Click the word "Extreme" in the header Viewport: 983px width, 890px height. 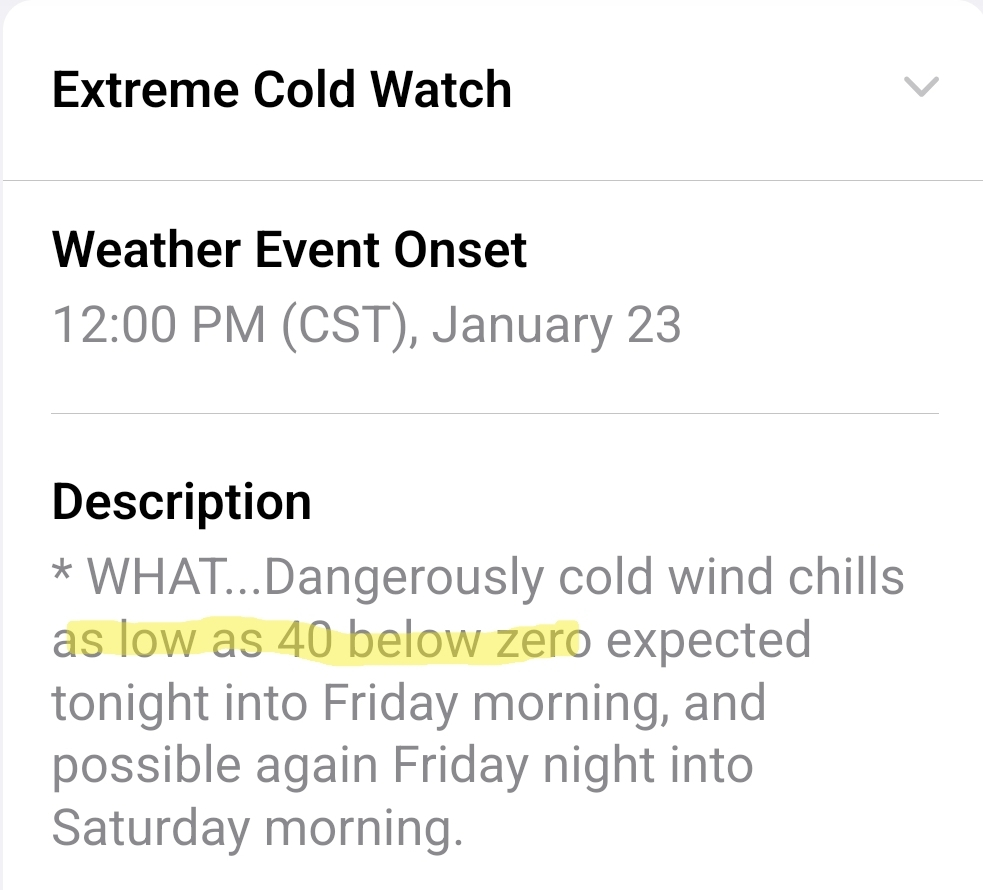point(145,90)
